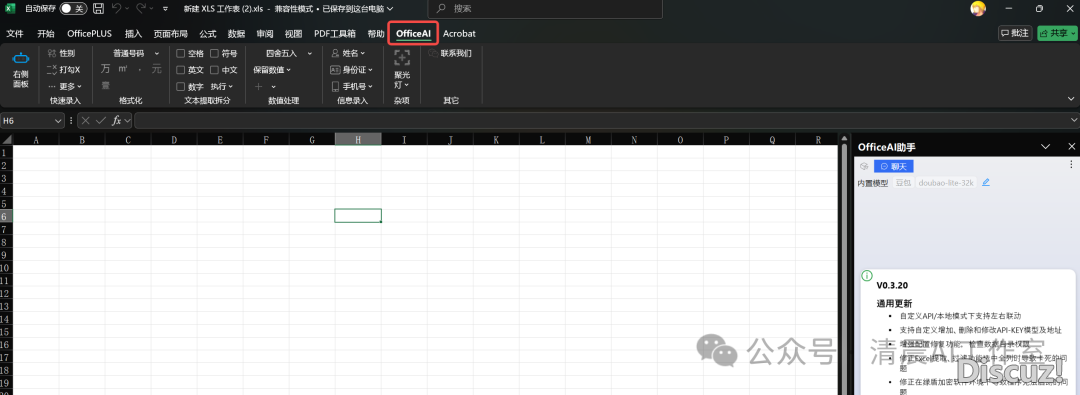The height and width of the screenshot is (395, 1080).
Task: Click the 批注 comments button
Action: click(1015, 33)
